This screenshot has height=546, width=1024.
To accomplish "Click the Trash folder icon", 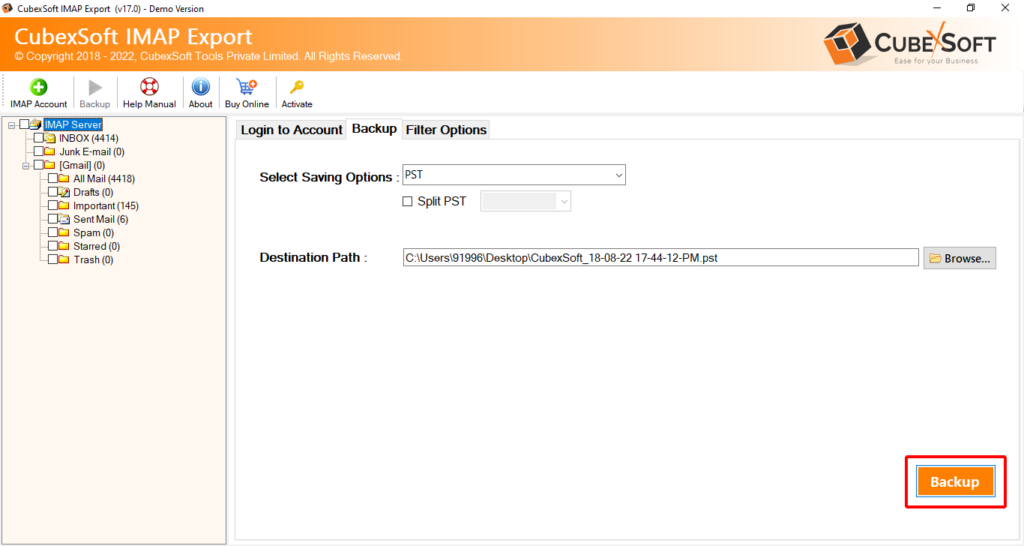I will pyautogui.click(x=64, y=260).
